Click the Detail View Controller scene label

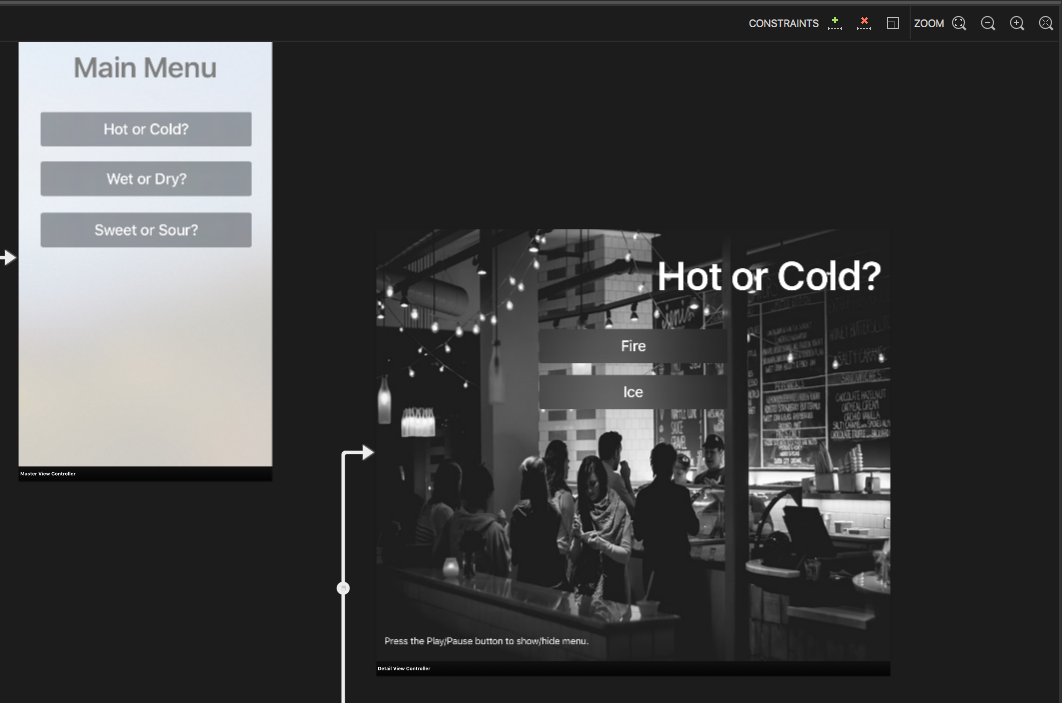click(x=404, y=667)
